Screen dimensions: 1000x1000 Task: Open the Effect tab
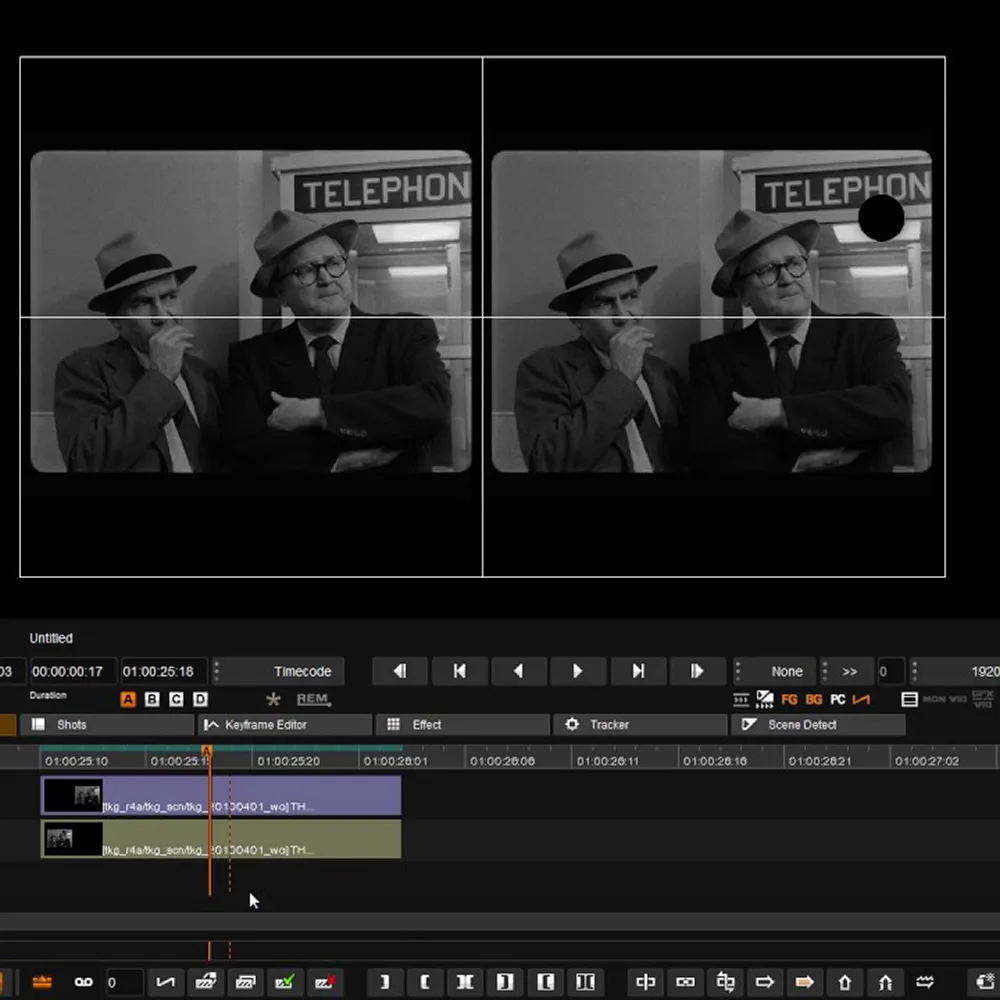[x=462, y=725]
